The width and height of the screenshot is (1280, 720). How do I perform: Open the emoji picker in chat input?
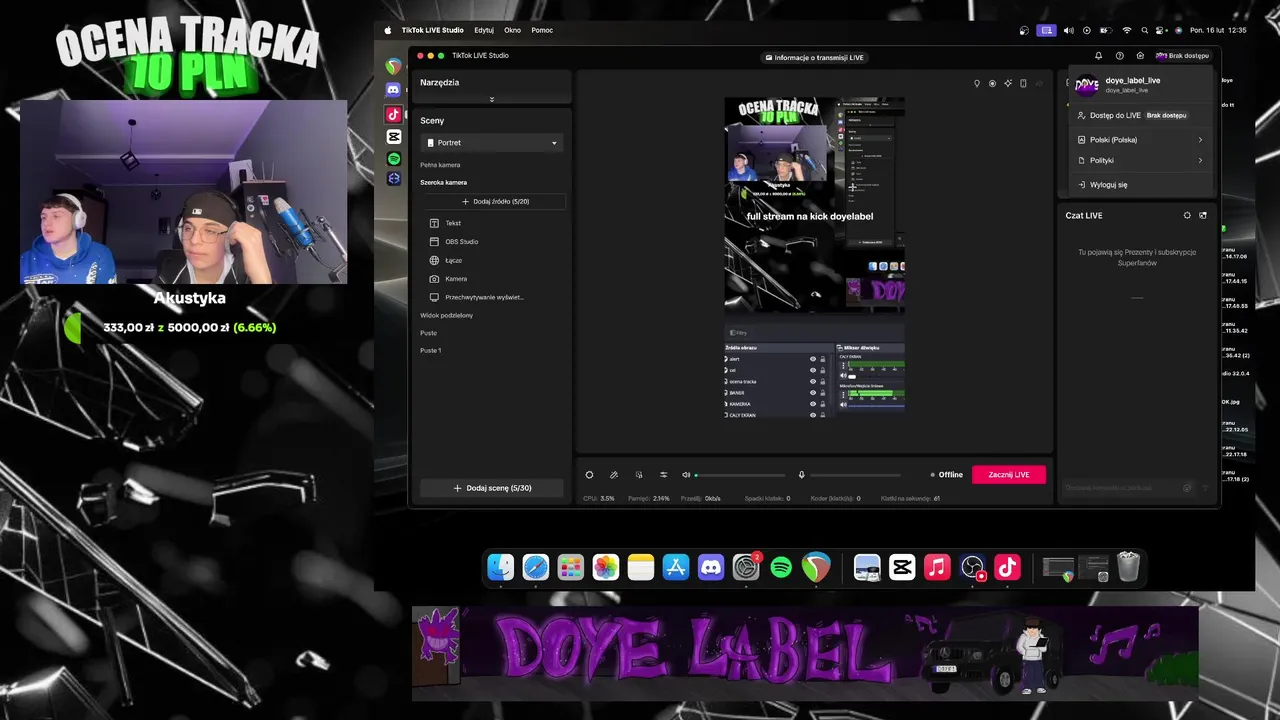coord(1187,488)
